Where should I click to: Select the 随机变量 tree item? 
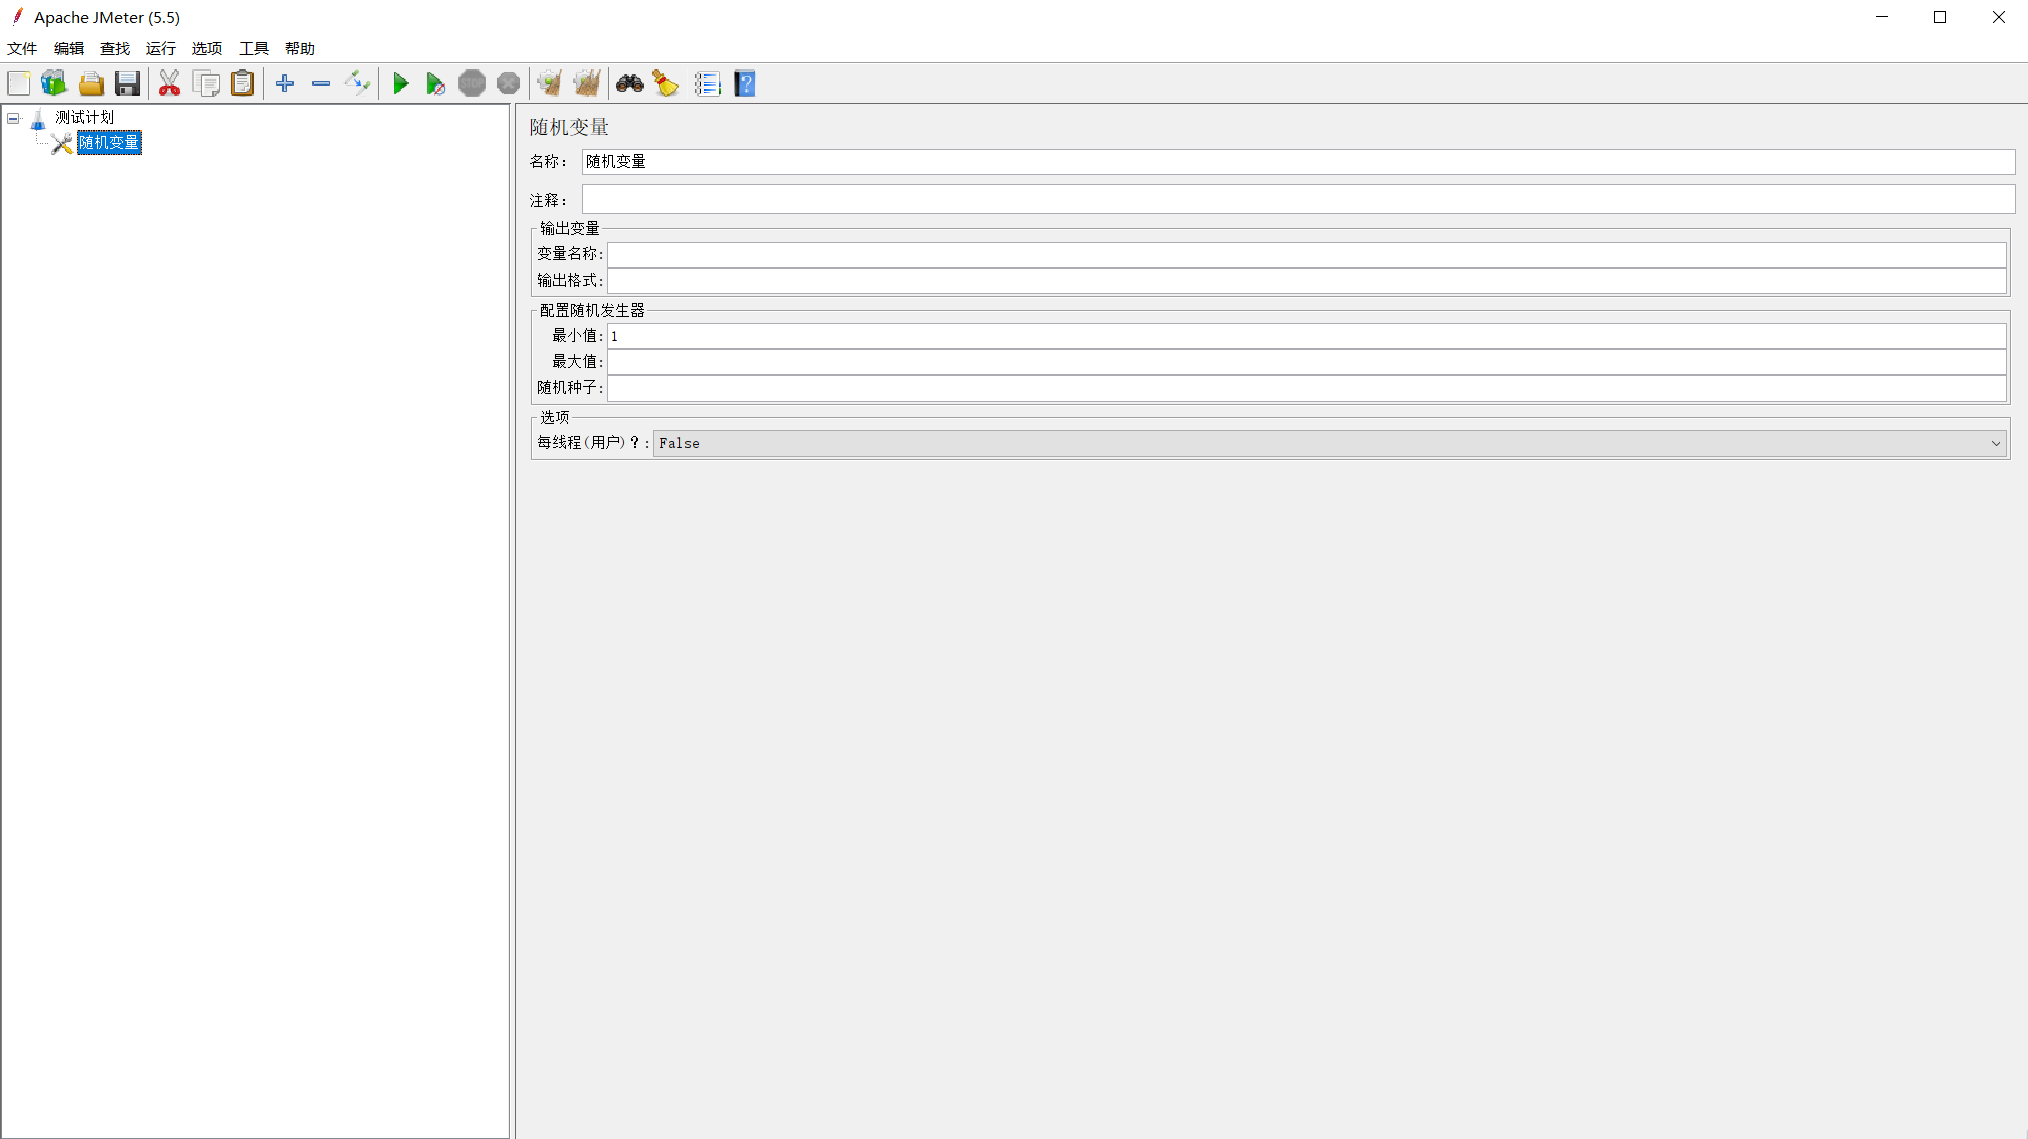109,143
